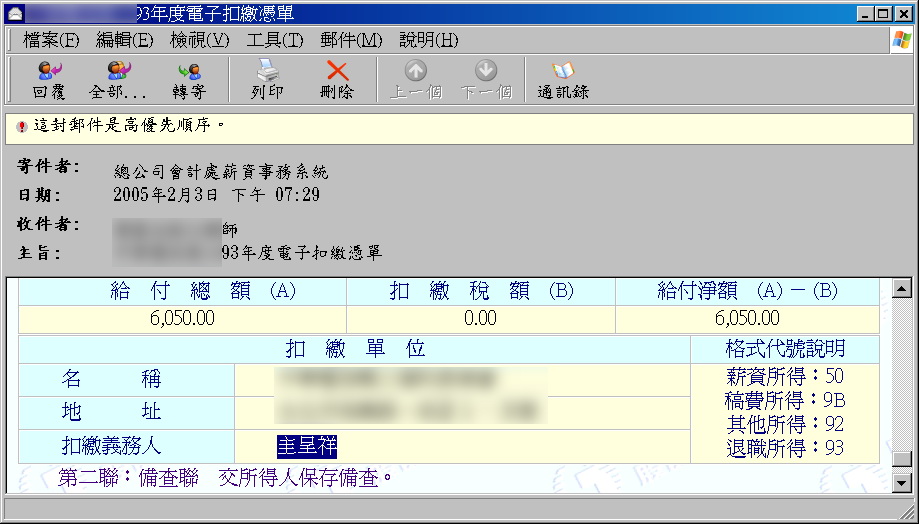
Task: Click the 0.00 withholding tax value
Action: coord(481,318)
